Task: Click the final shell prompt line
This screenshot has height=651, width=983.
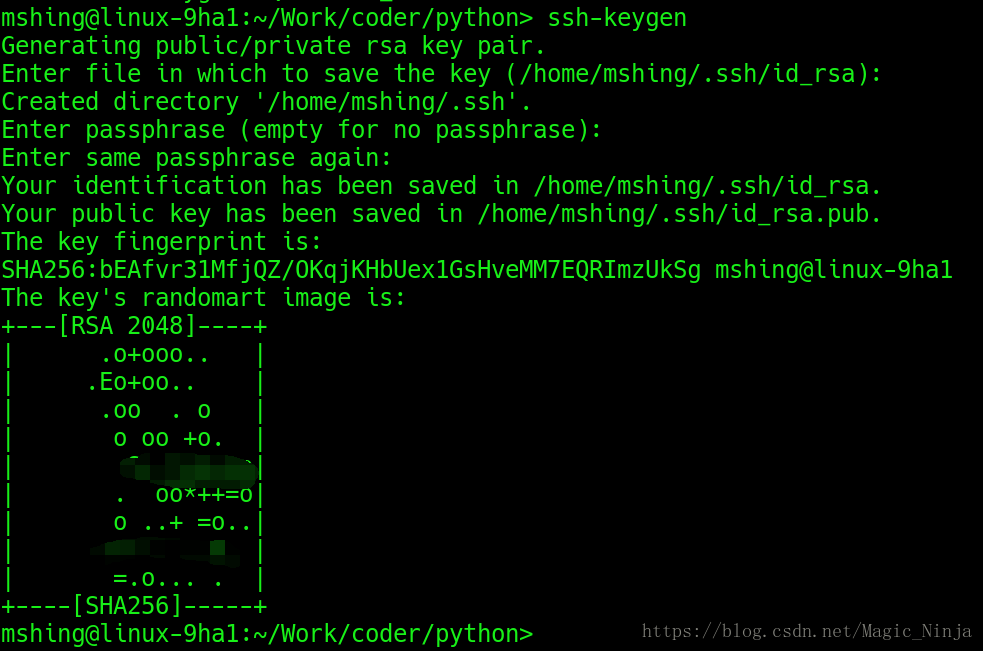Action: 267,634
